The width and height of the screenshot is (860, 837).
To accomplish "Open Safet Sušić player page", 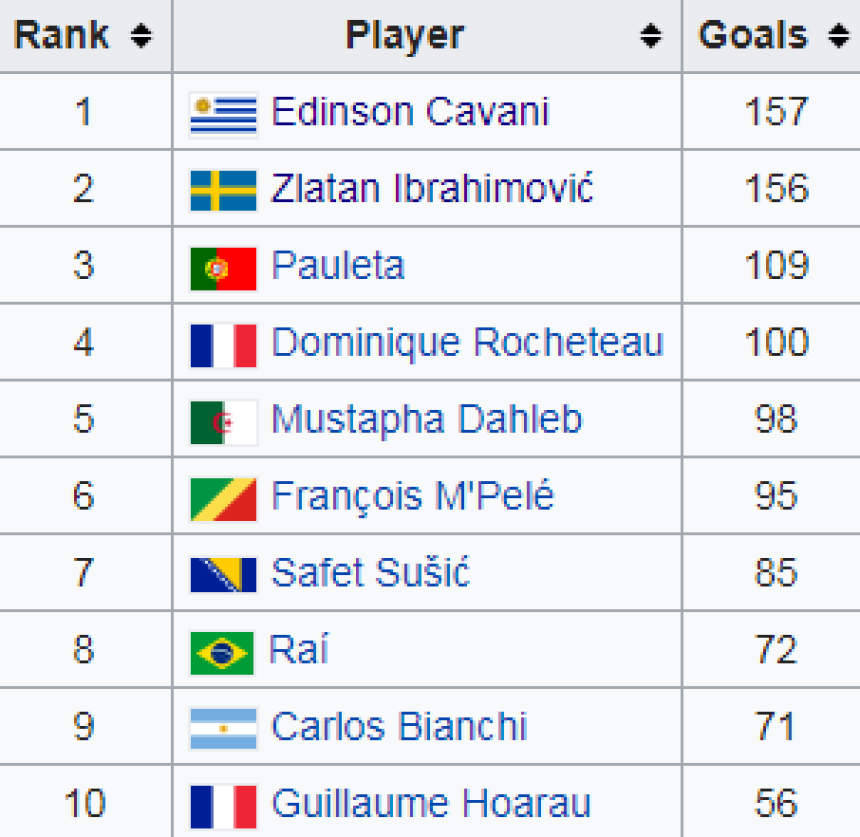I will point(371,573).
